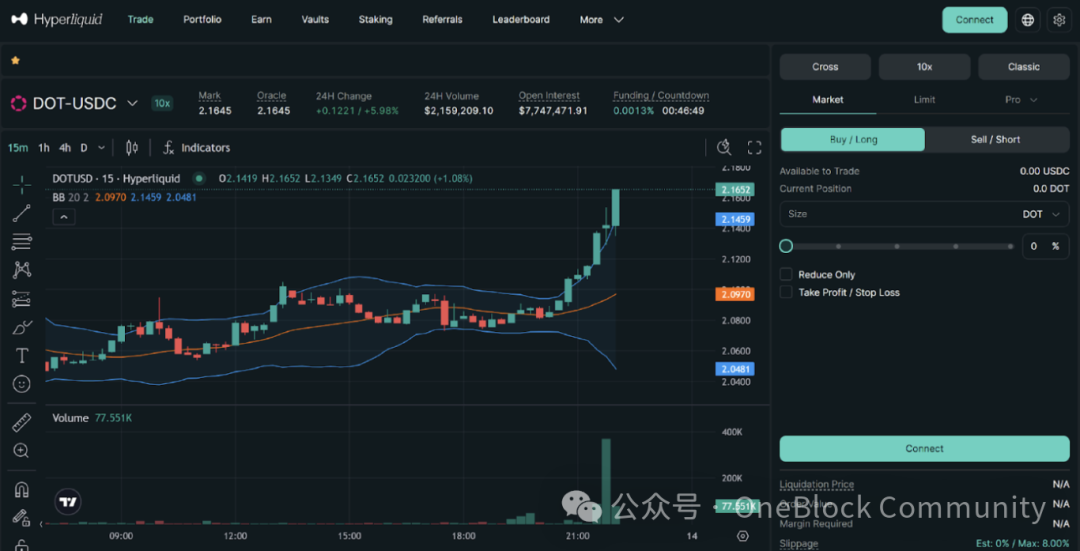The height and width of the screenshot is (551, 1080).
Task: Open the Cross margin mode selector
Action: (x=825, y=67)
